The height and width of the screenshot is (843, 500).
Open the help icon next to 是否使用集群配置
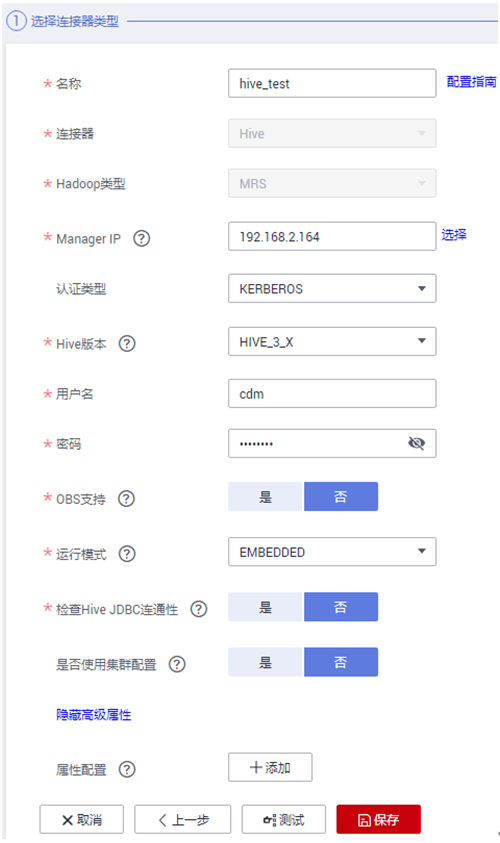tap(177, 664)
